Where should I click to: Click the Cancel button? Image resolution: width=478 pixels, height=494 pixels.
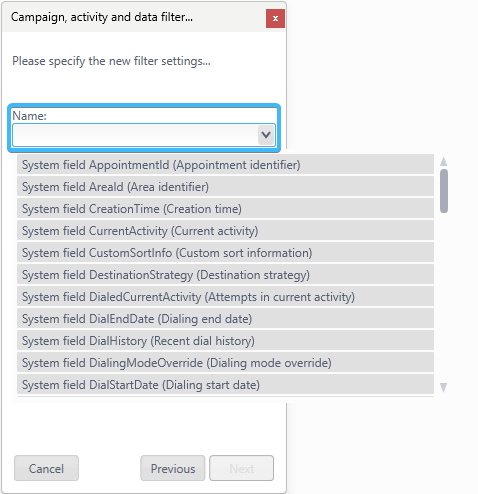pos(46,468)
